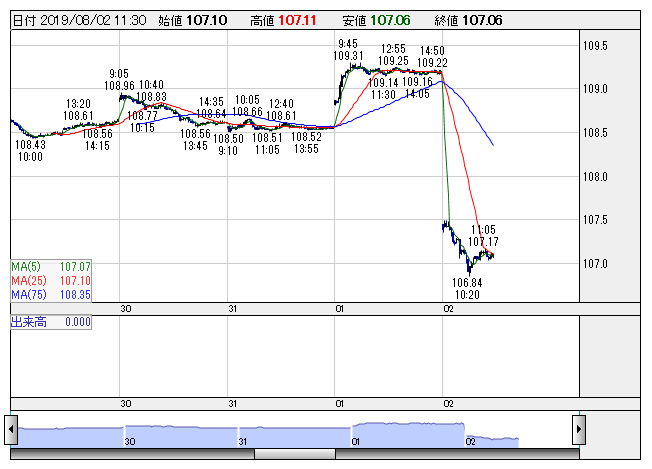
Task: Click the 終値 107.06 closing value
Action: pyautogui.click(x=468, y=20)
